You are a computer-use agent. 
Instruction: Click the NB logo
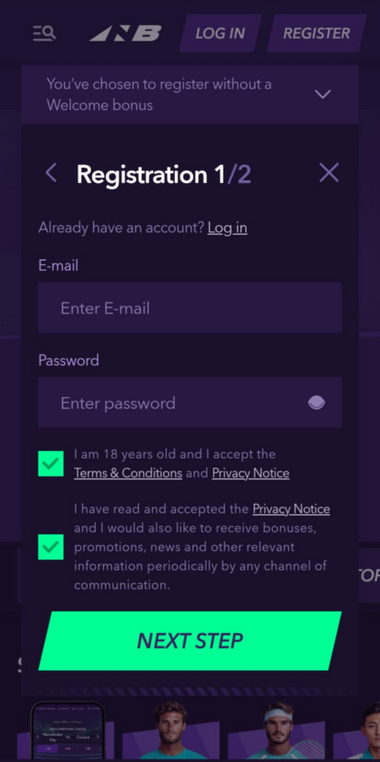tap(125, 33)
